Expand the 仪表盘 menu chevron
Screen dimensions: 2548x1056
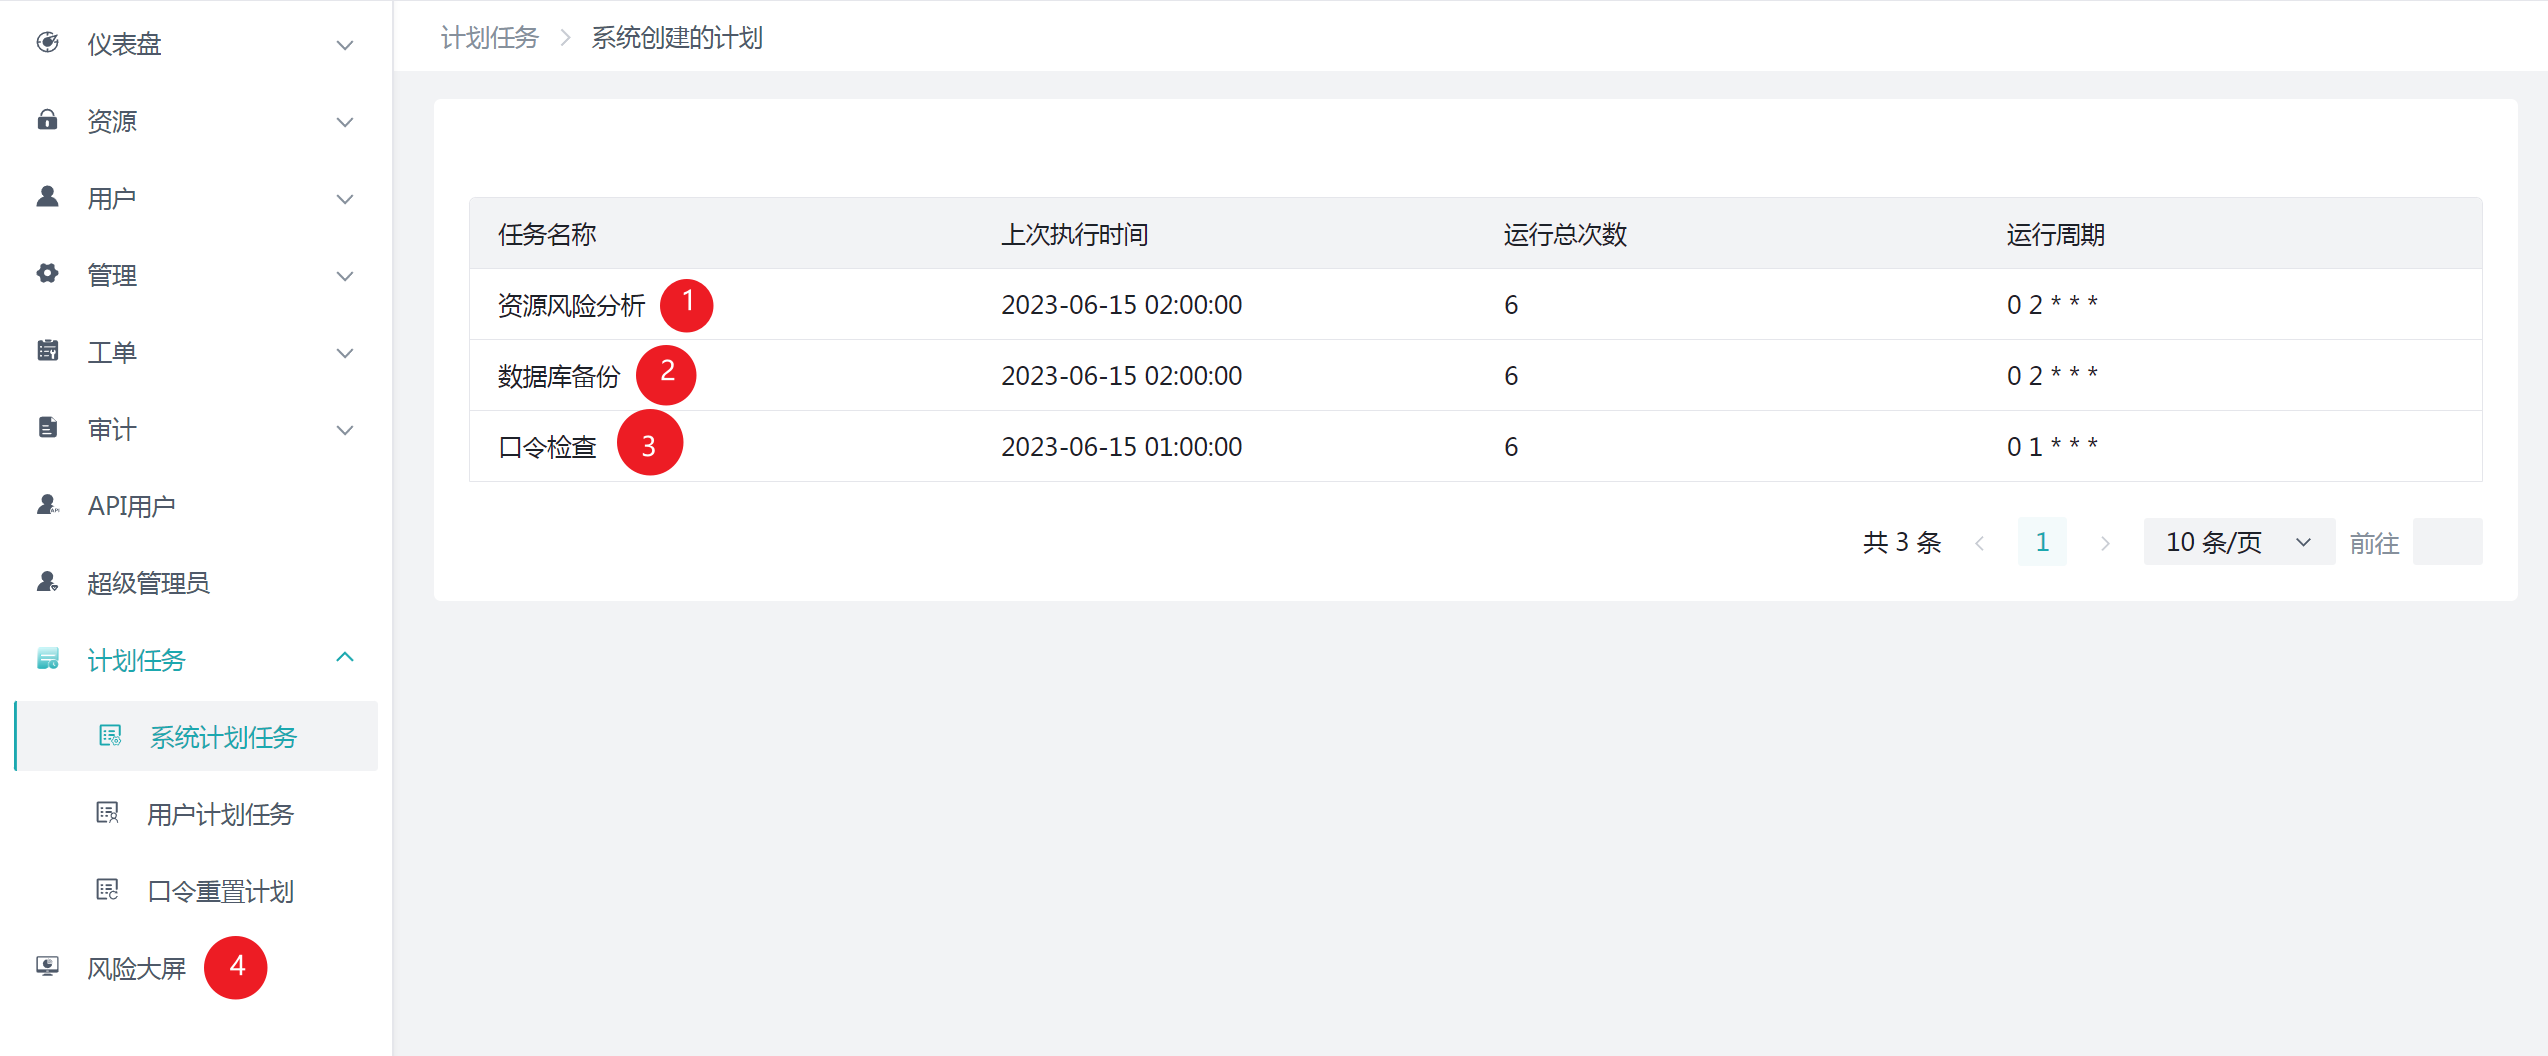pos(345,45)
